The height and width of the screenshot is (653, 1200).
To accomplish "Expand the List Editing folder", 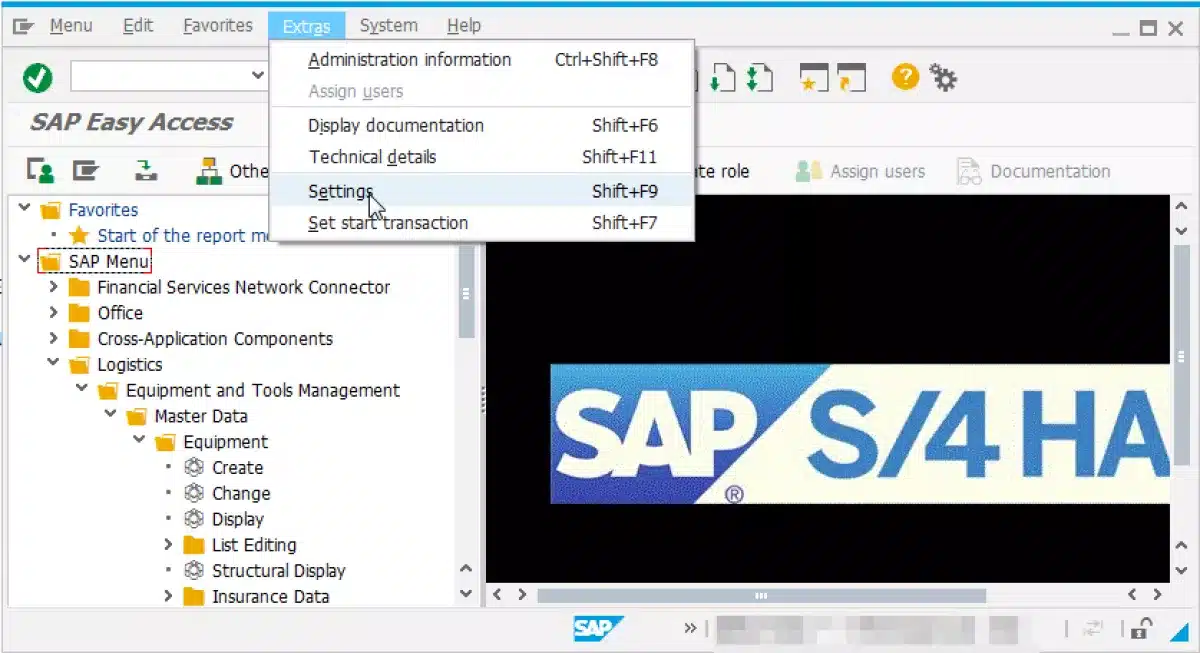I will point(169,545).
